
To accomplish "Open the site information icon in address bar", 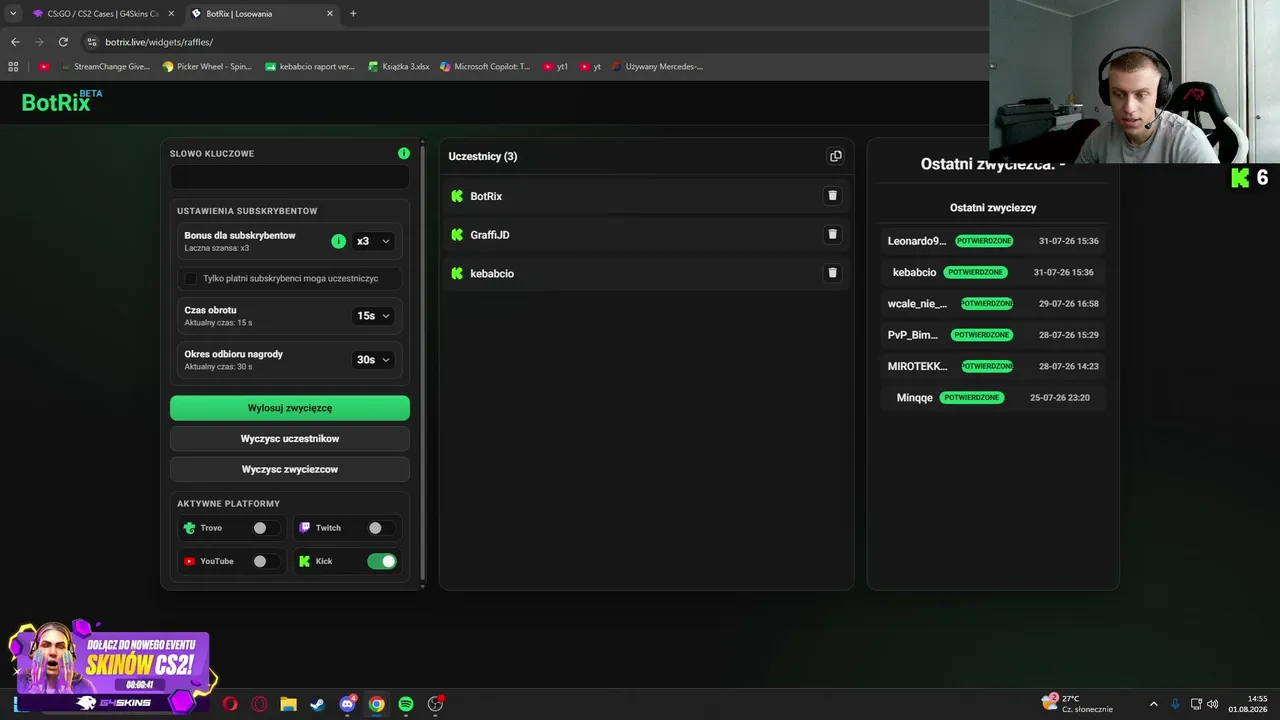I will coord(92,42).
